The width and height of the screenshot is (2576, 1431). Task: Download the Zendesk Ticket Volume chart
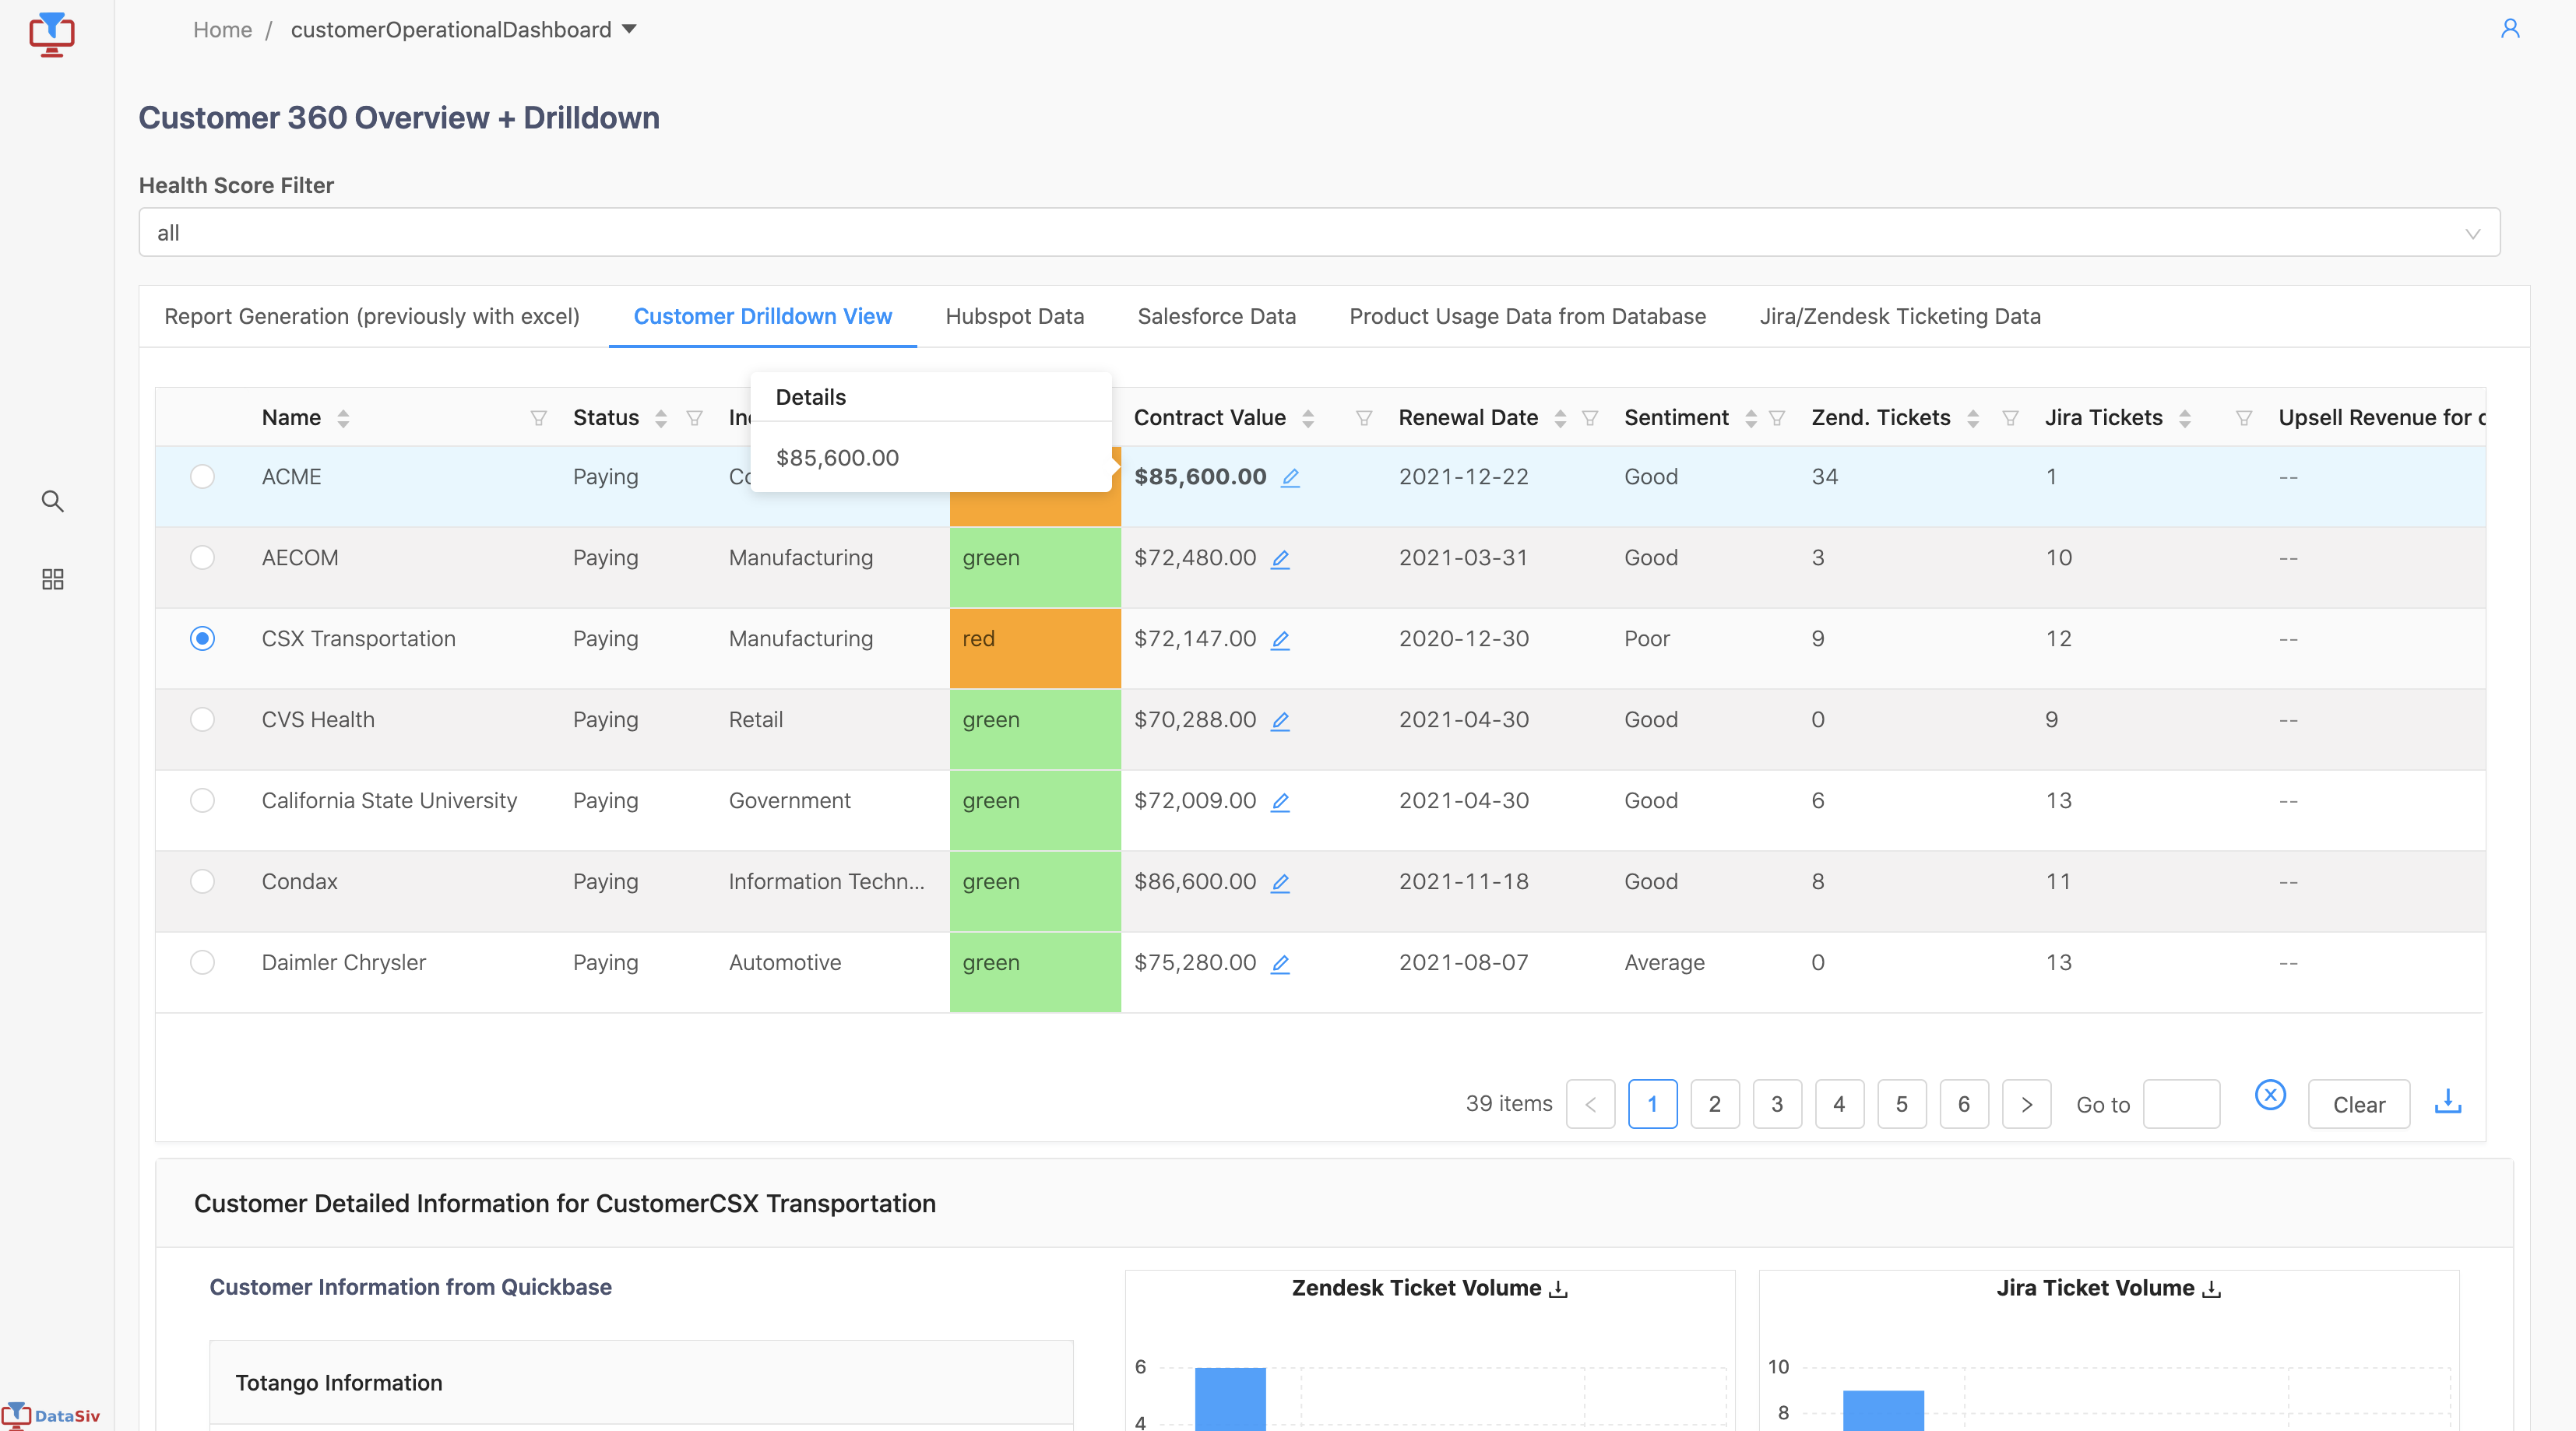1558,1289
